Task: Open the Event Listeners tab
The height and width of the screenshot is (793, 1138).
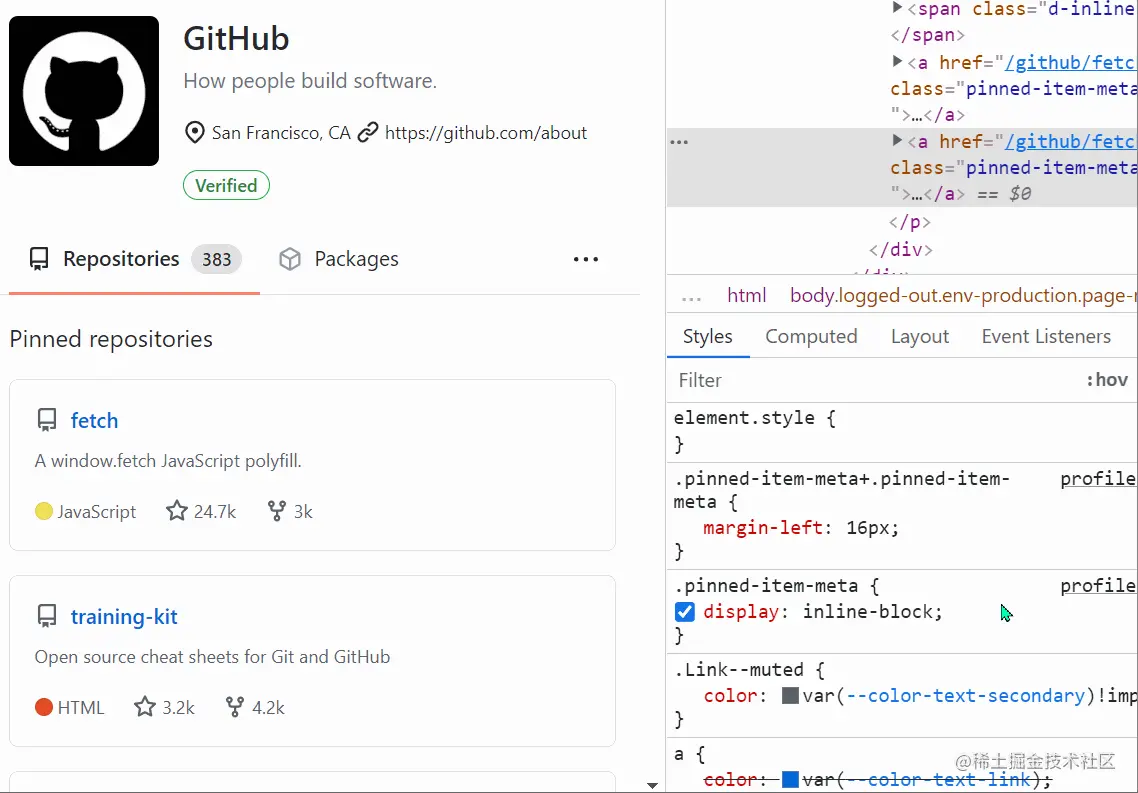Action: [x=1046, y=337]
